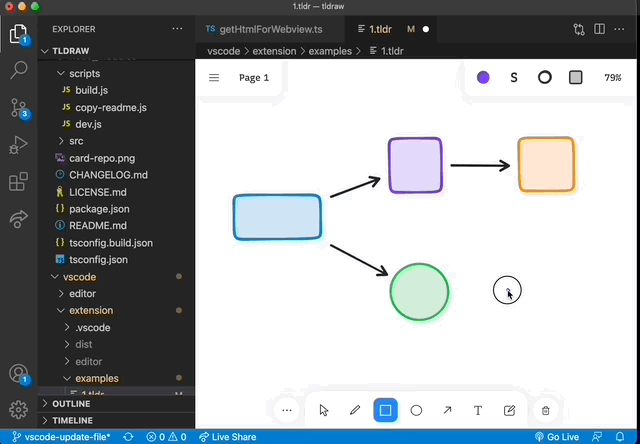Open the purple color style picker
This screenshot has width=640, height=444.
(x=483, y=78)
